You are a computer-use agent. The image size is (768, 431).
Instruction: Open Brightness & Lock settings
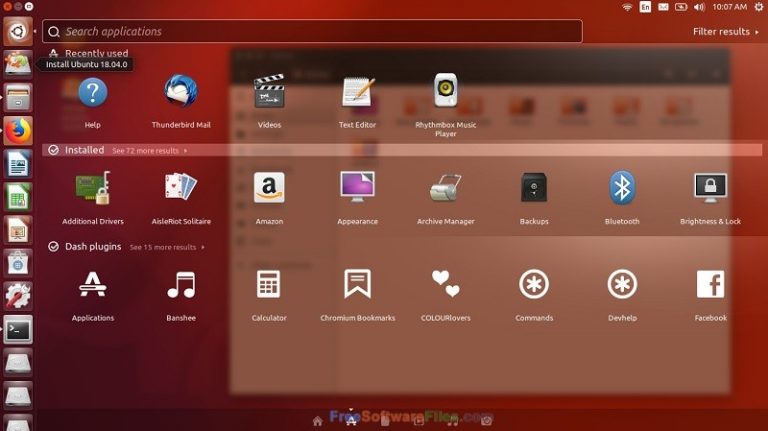(710, 198)
